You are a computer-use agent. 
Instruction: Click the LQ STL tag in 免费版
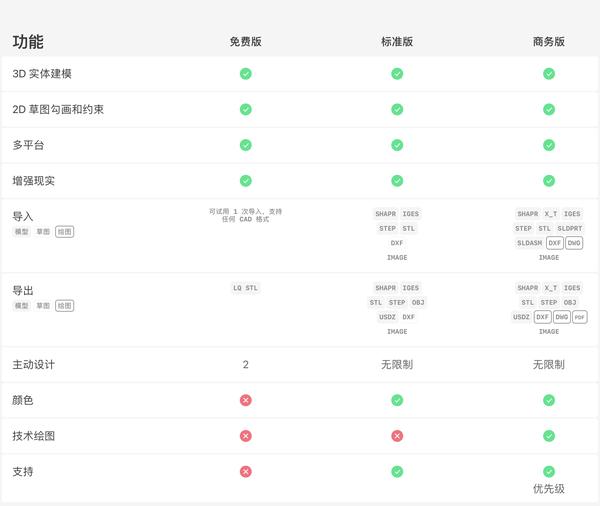245,288
